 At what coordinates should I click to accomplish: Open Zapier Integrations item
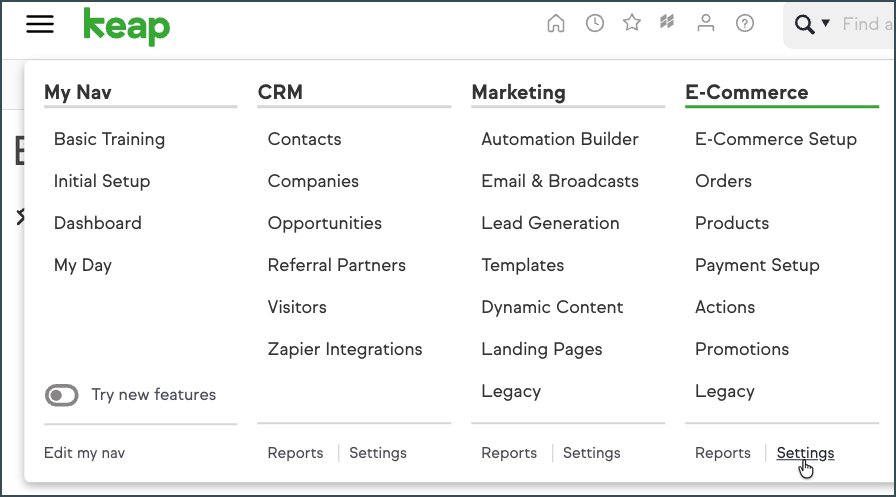(345, 349)
